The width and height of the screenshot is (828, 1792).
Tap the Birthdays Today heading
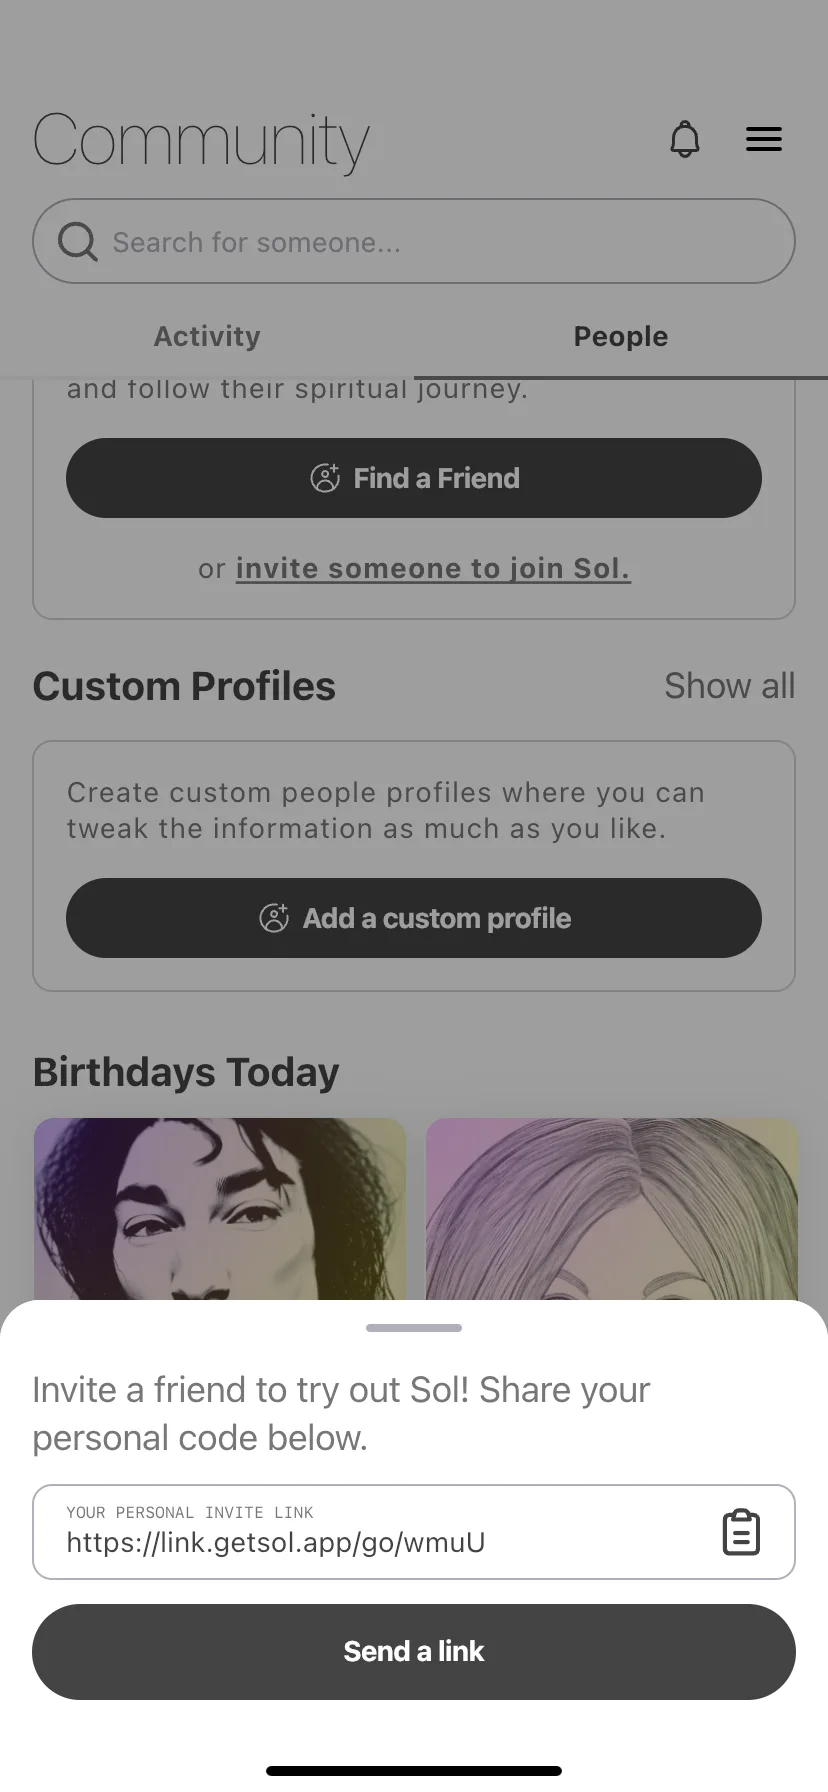click(x=186, y=1072)
